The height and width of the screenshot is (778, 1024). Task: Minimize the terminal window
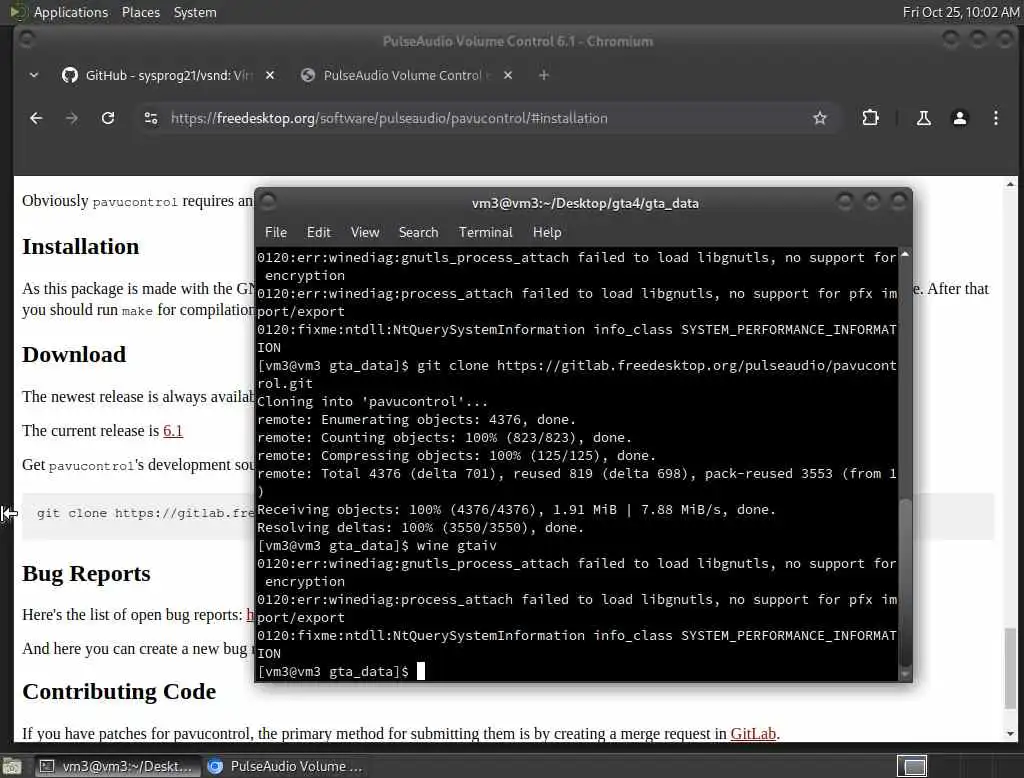844,201
